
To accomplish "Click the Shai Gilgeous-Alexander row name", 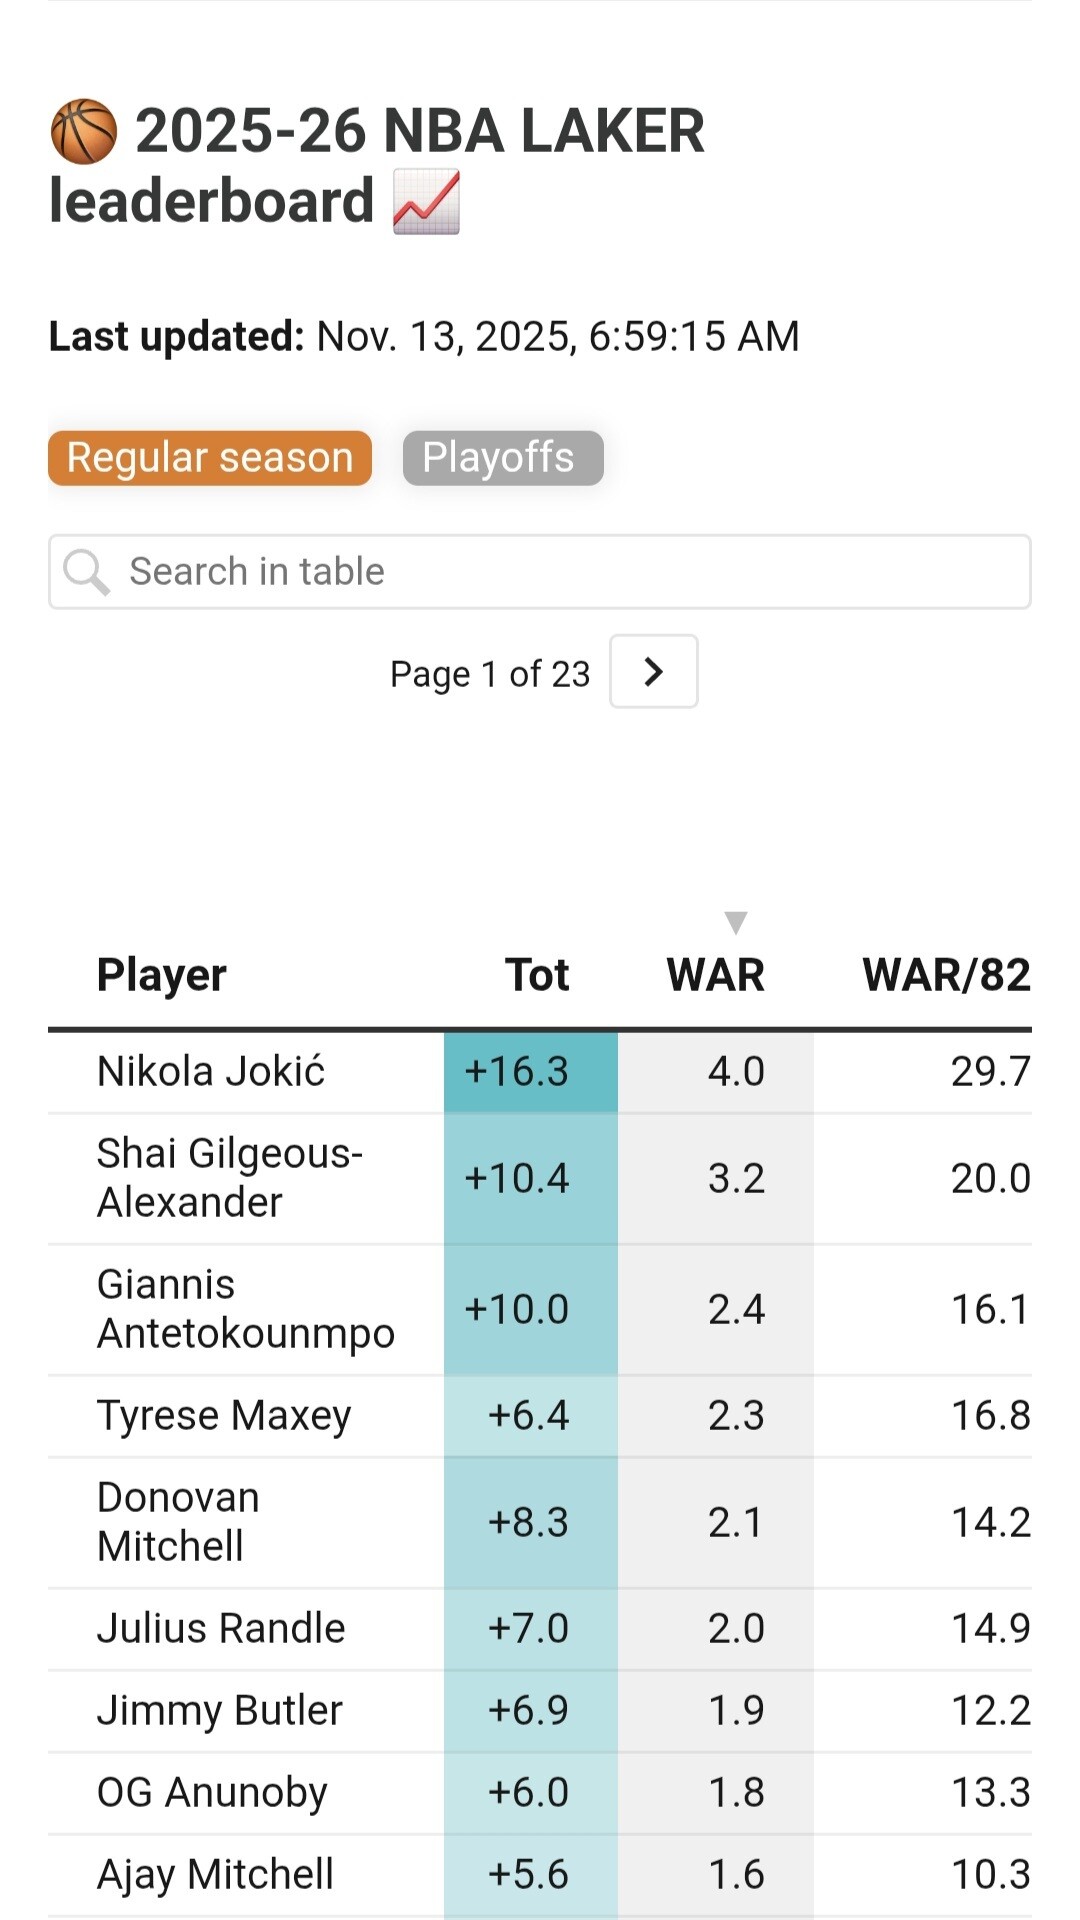I will click(229, 1178).
